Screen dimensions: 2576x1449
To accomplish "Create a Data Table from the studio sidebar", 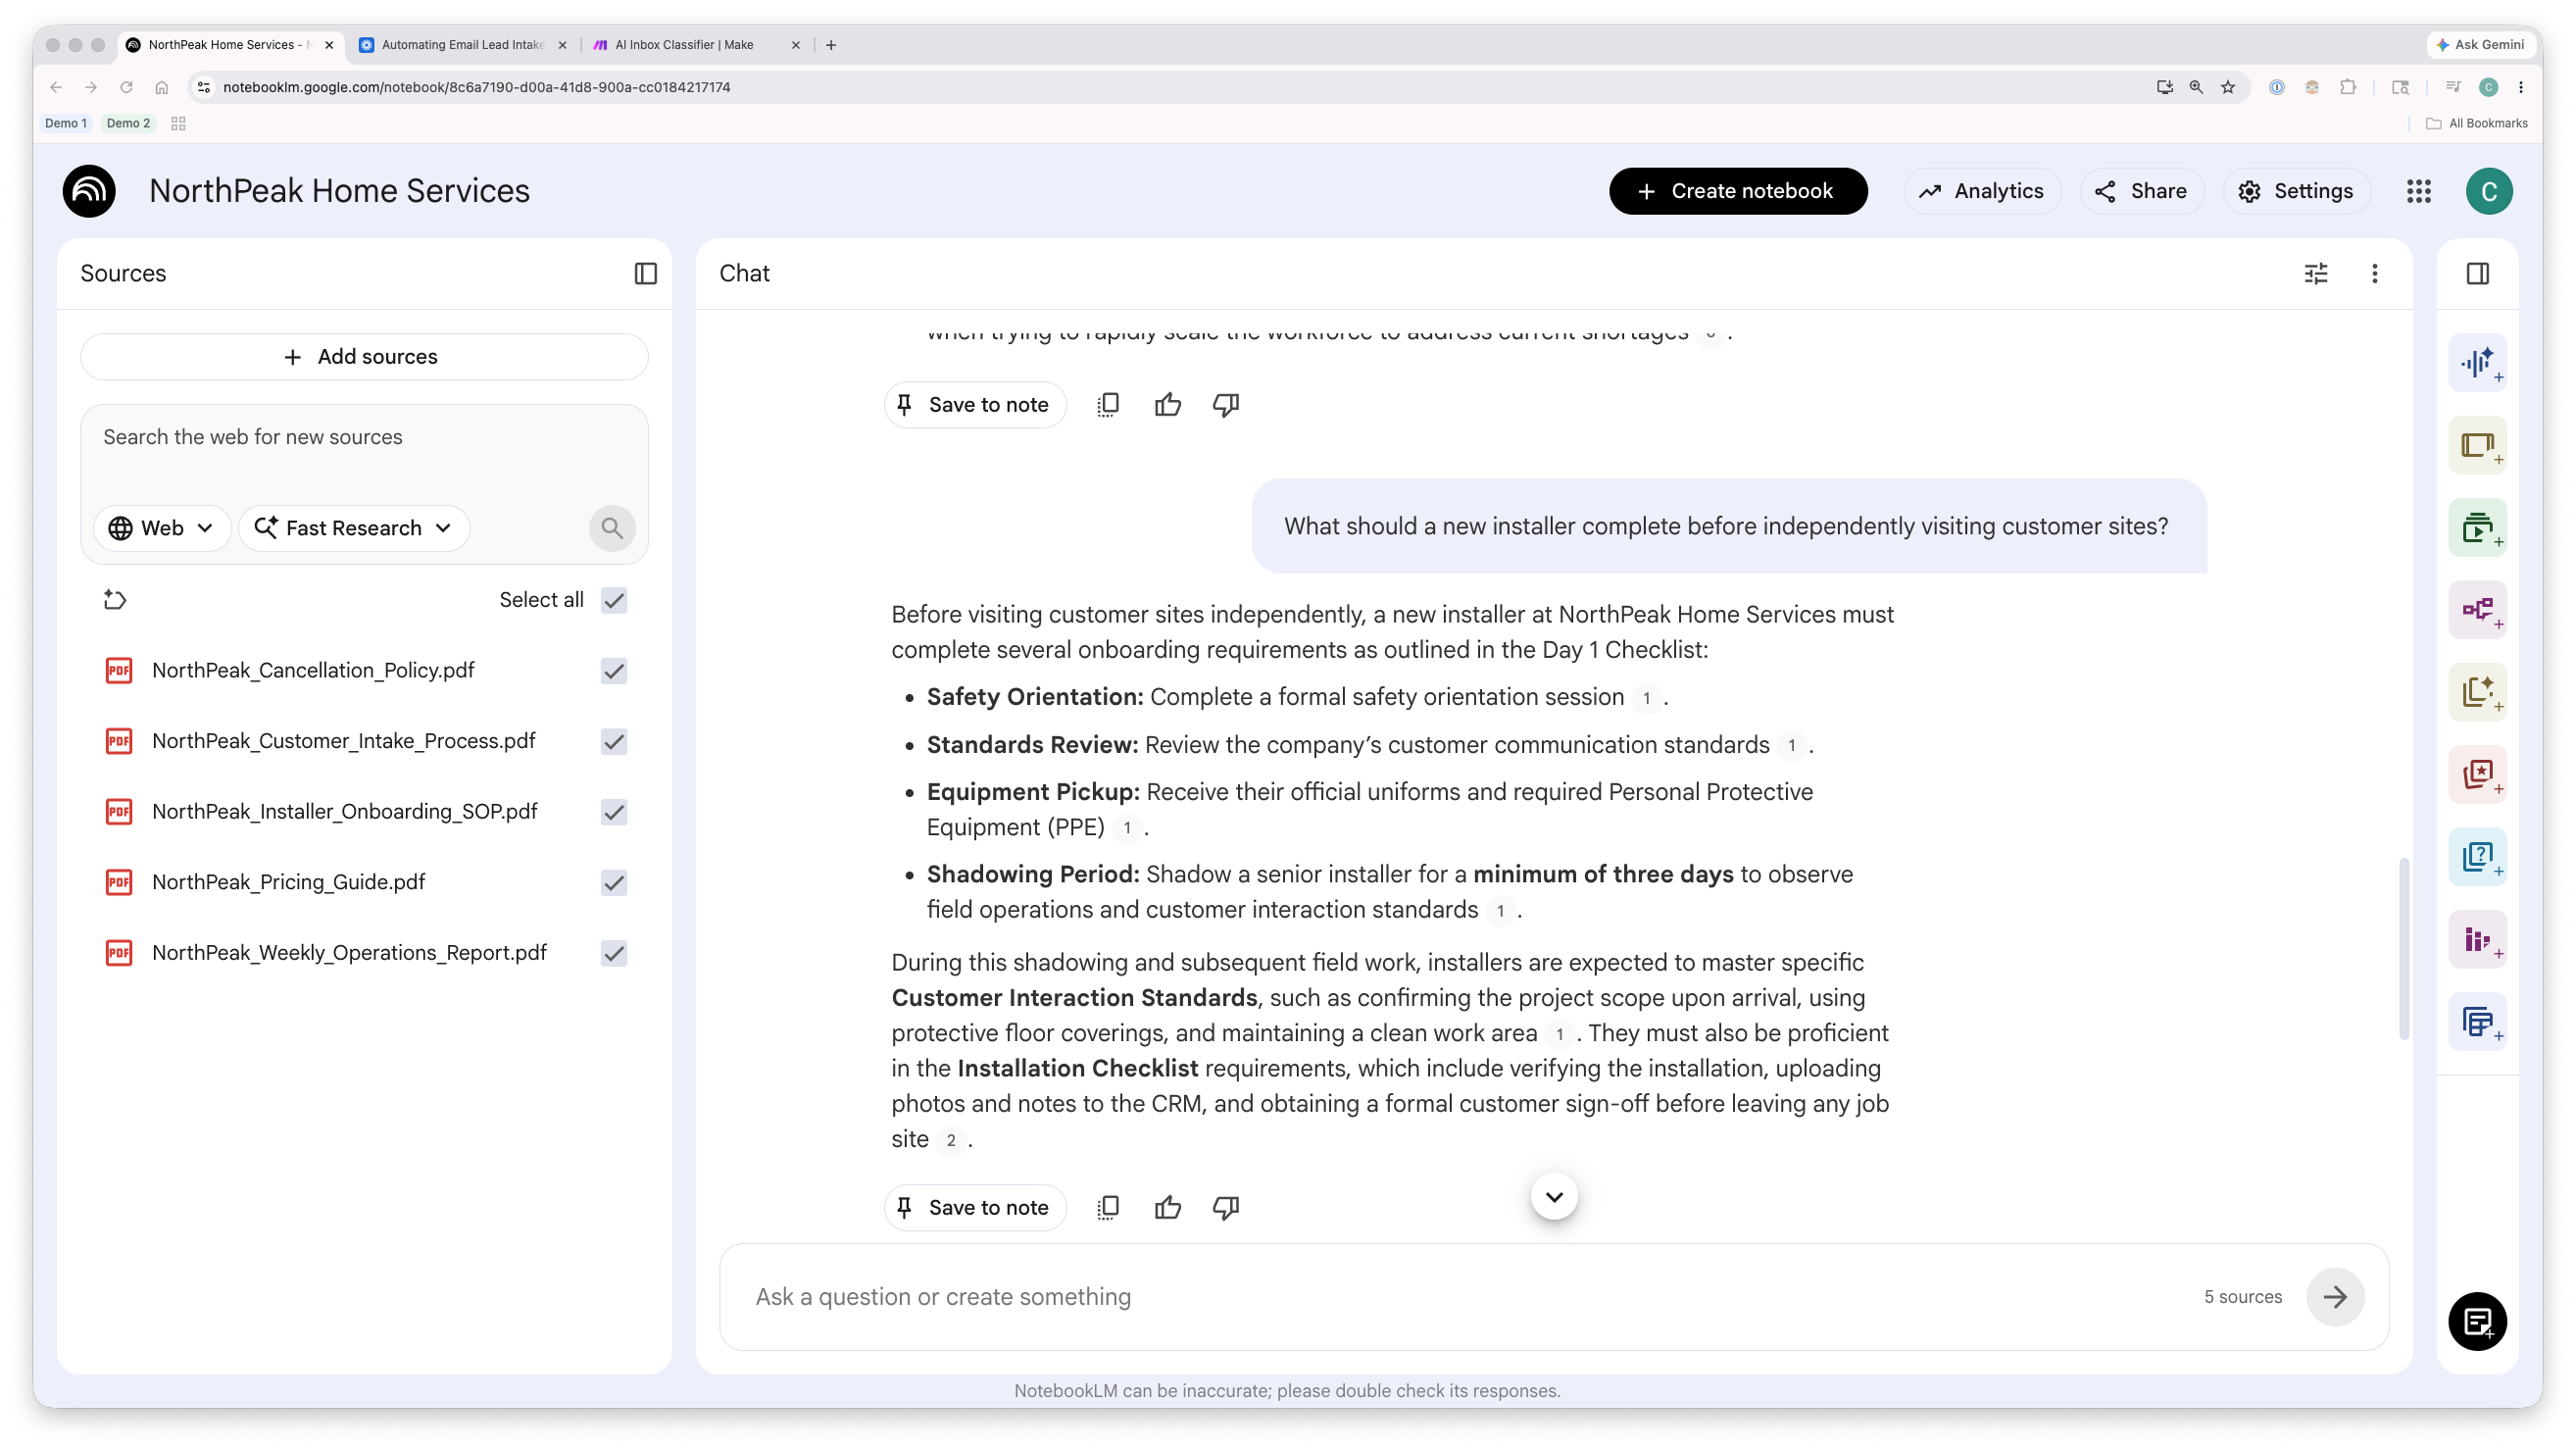I will 2478,1022.
